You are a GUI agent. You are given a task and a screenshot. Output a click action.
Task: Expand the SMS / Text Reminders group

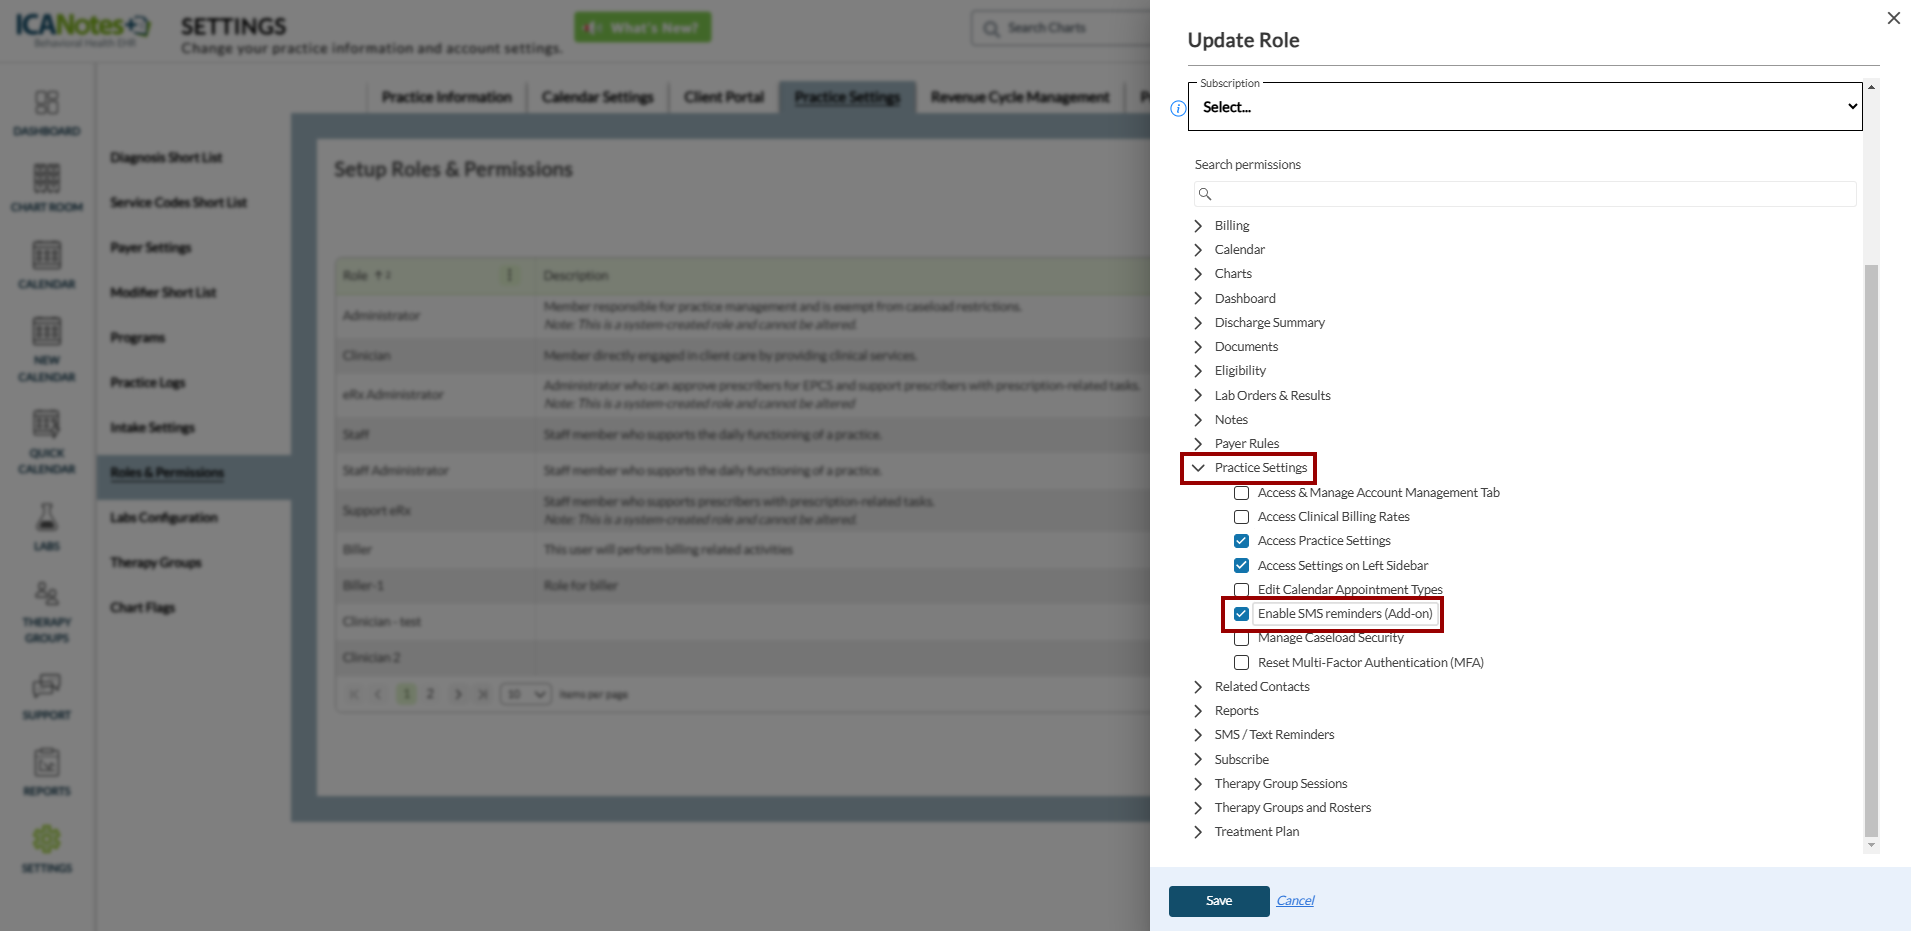(x=1198, y=735)
